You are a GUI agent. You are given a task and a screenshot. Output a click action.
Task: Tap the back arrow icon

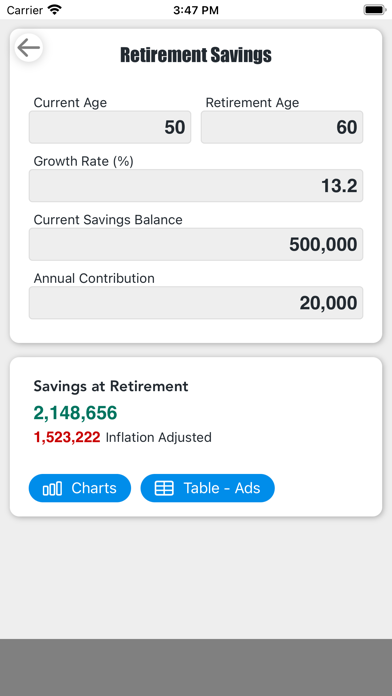point(29,47)
